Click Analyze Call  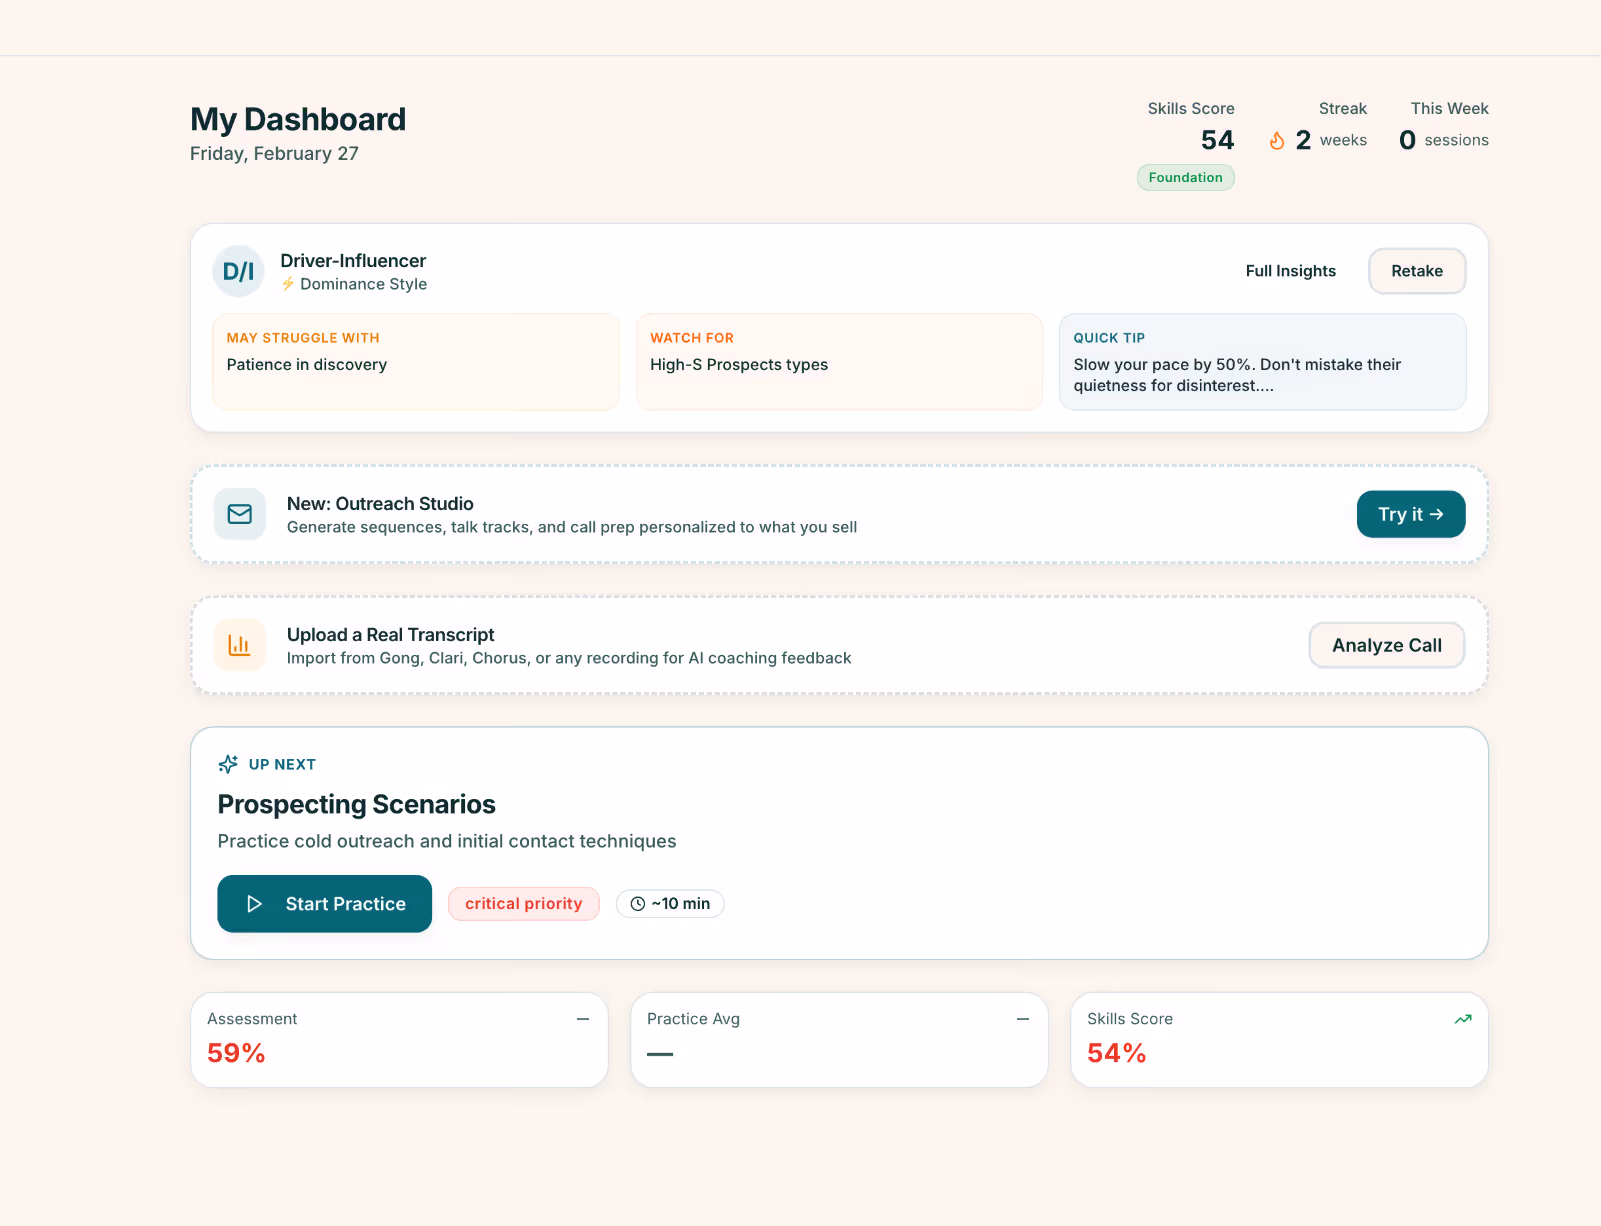click(1386, 645)
